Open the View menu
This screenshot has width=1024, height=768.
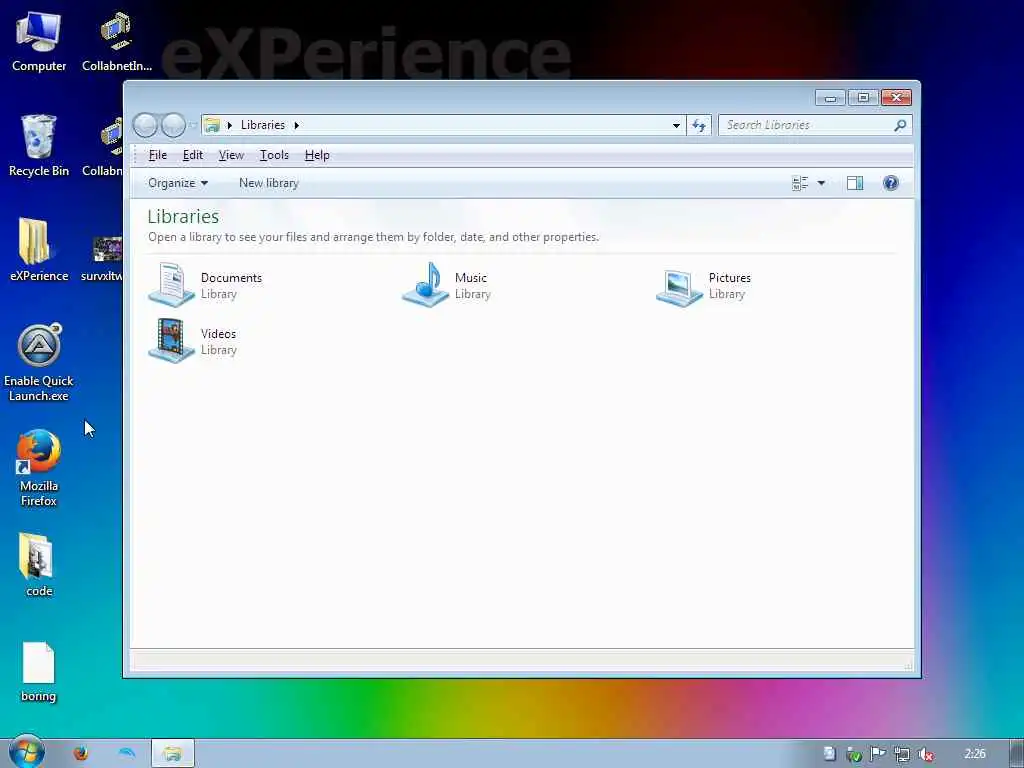(231, 155)
